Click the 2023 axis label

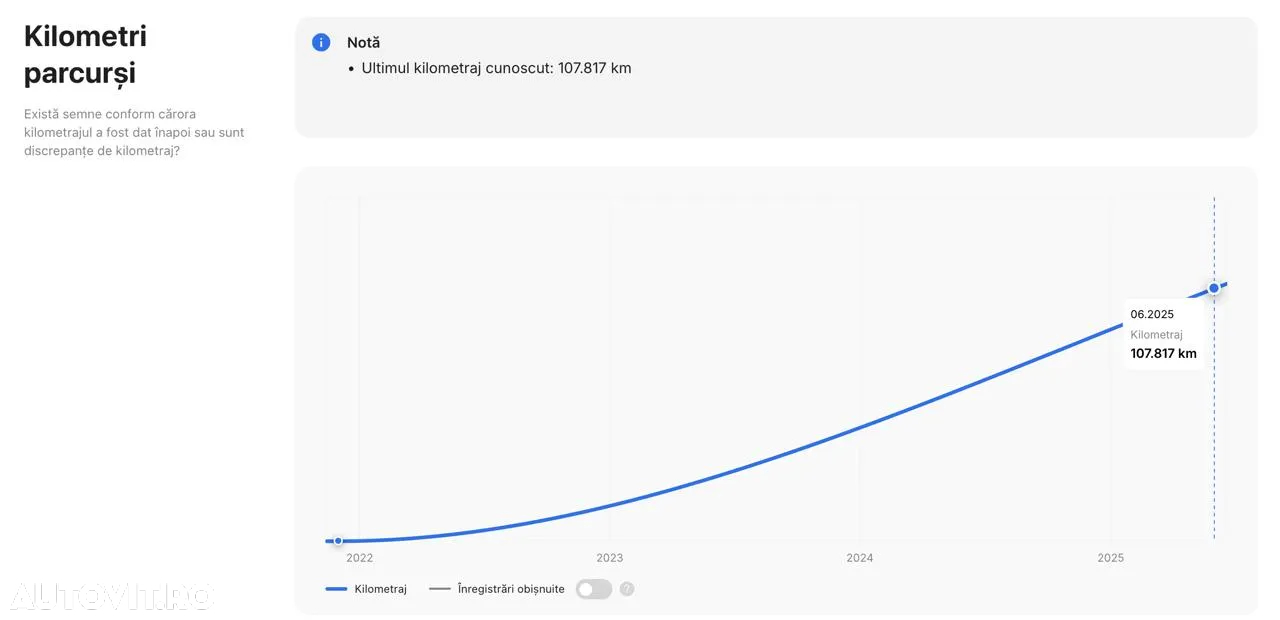[609, 558]
